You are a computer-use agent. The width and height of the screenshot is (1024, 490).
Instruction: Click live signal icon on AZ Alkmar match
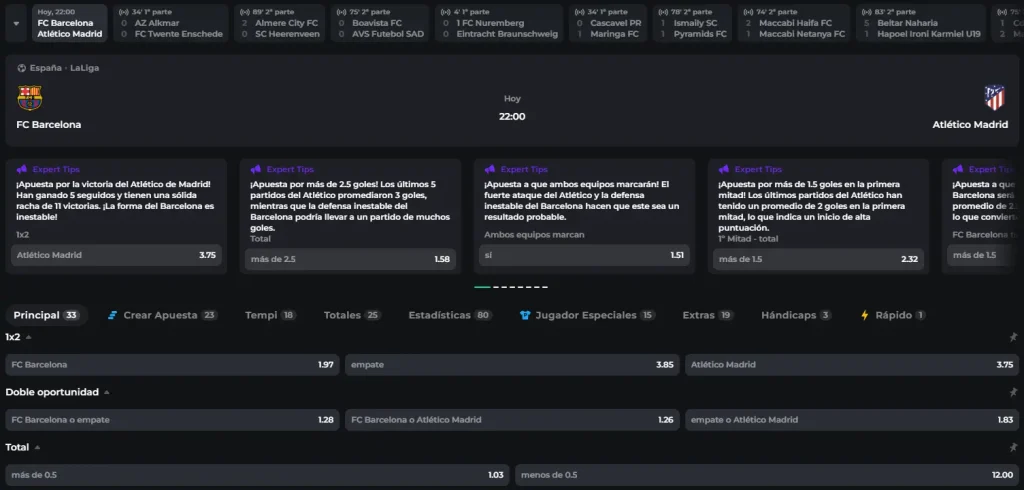tap(124, 12)
